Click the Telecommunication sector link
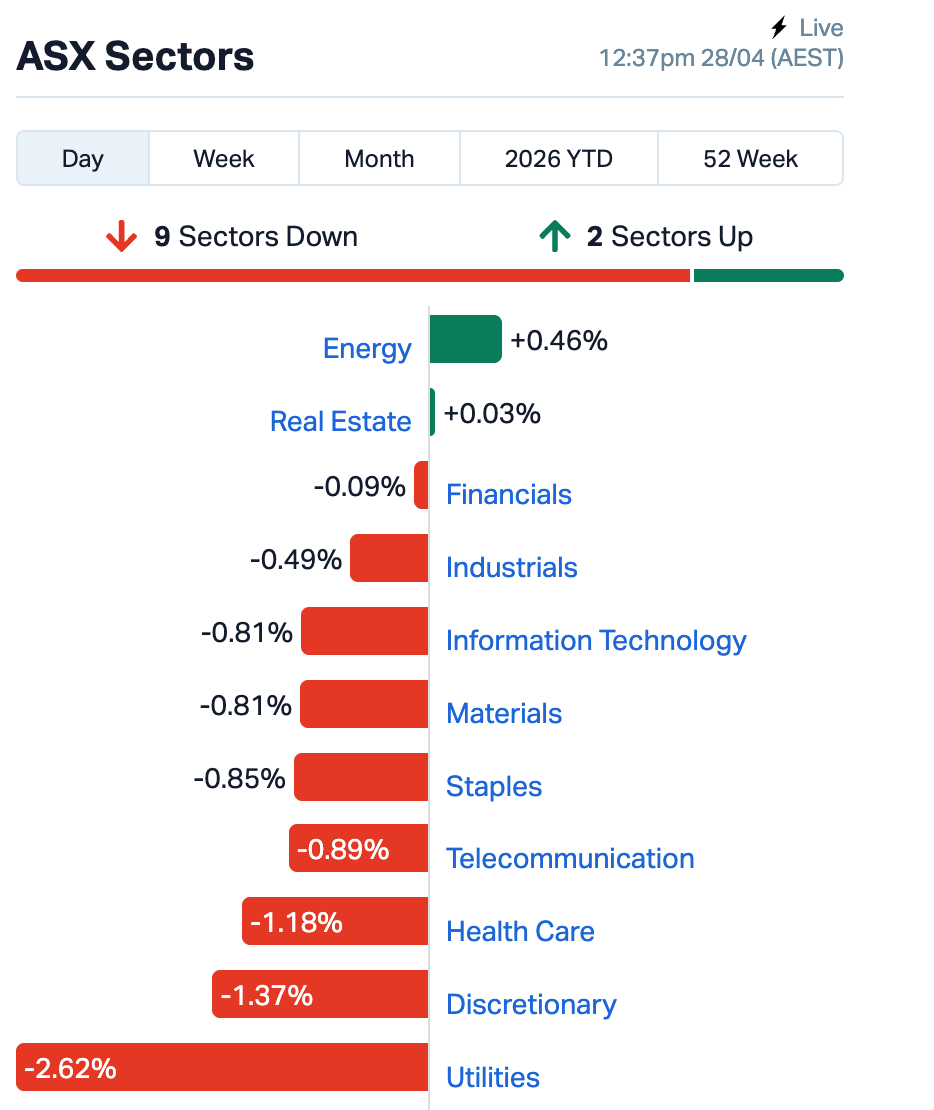 (570, 859)
